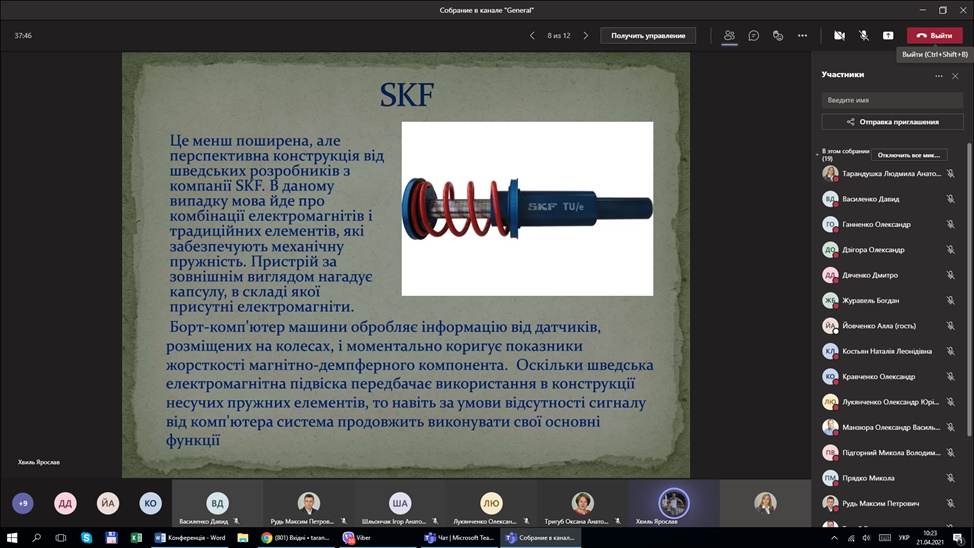974x548 pixels.
Task: Click Отключить все микрофоны button
Action: point(909,155)
